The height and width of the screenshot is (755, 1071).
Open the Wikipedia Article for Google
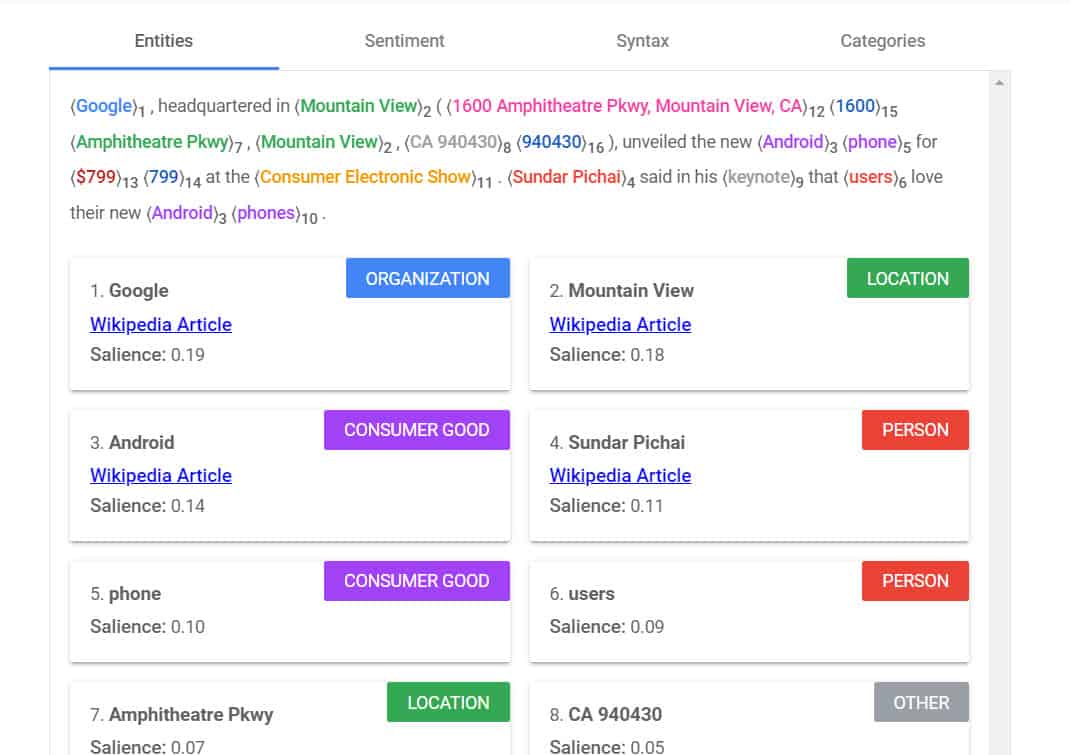[x=160, y=325]
